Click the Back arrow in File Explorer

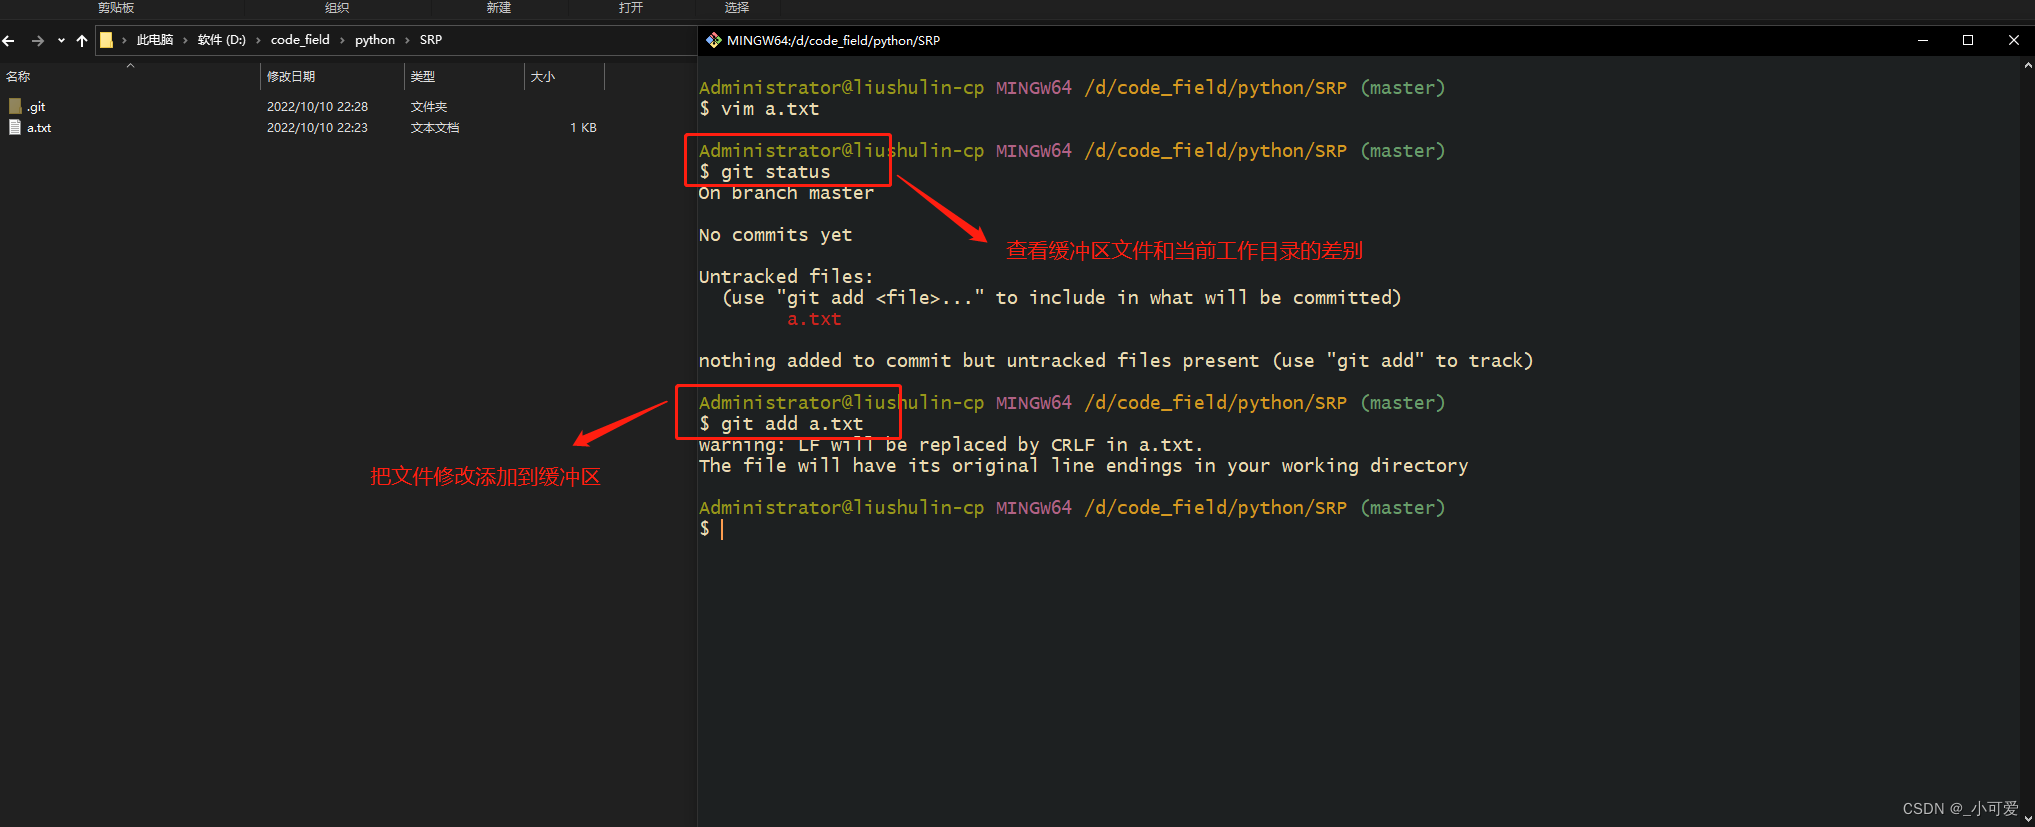point(9,41)
